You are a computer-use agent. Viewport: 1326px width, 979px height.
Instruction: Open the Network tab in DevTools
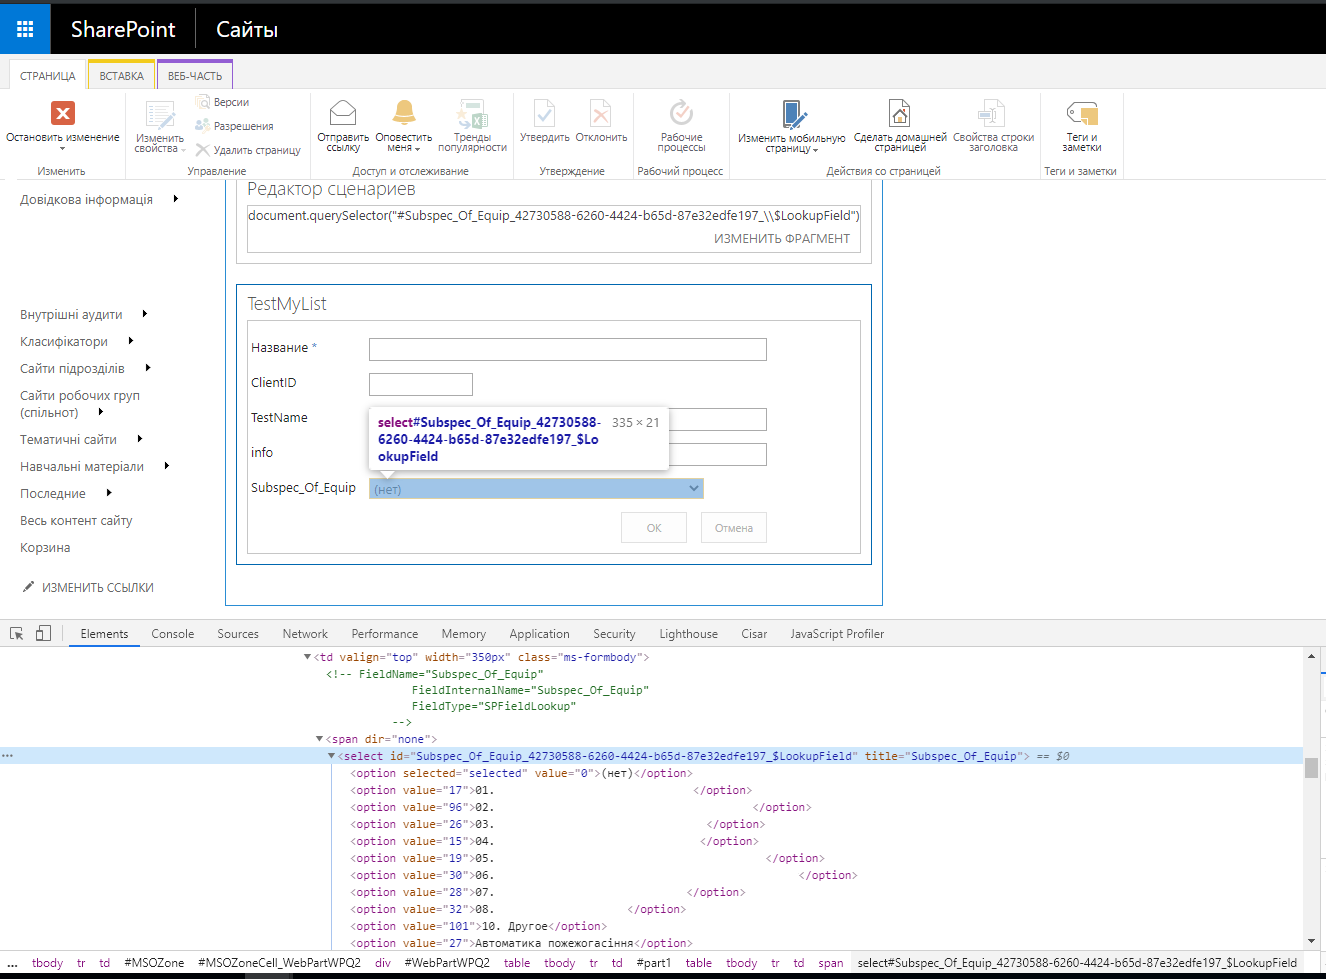305,634
